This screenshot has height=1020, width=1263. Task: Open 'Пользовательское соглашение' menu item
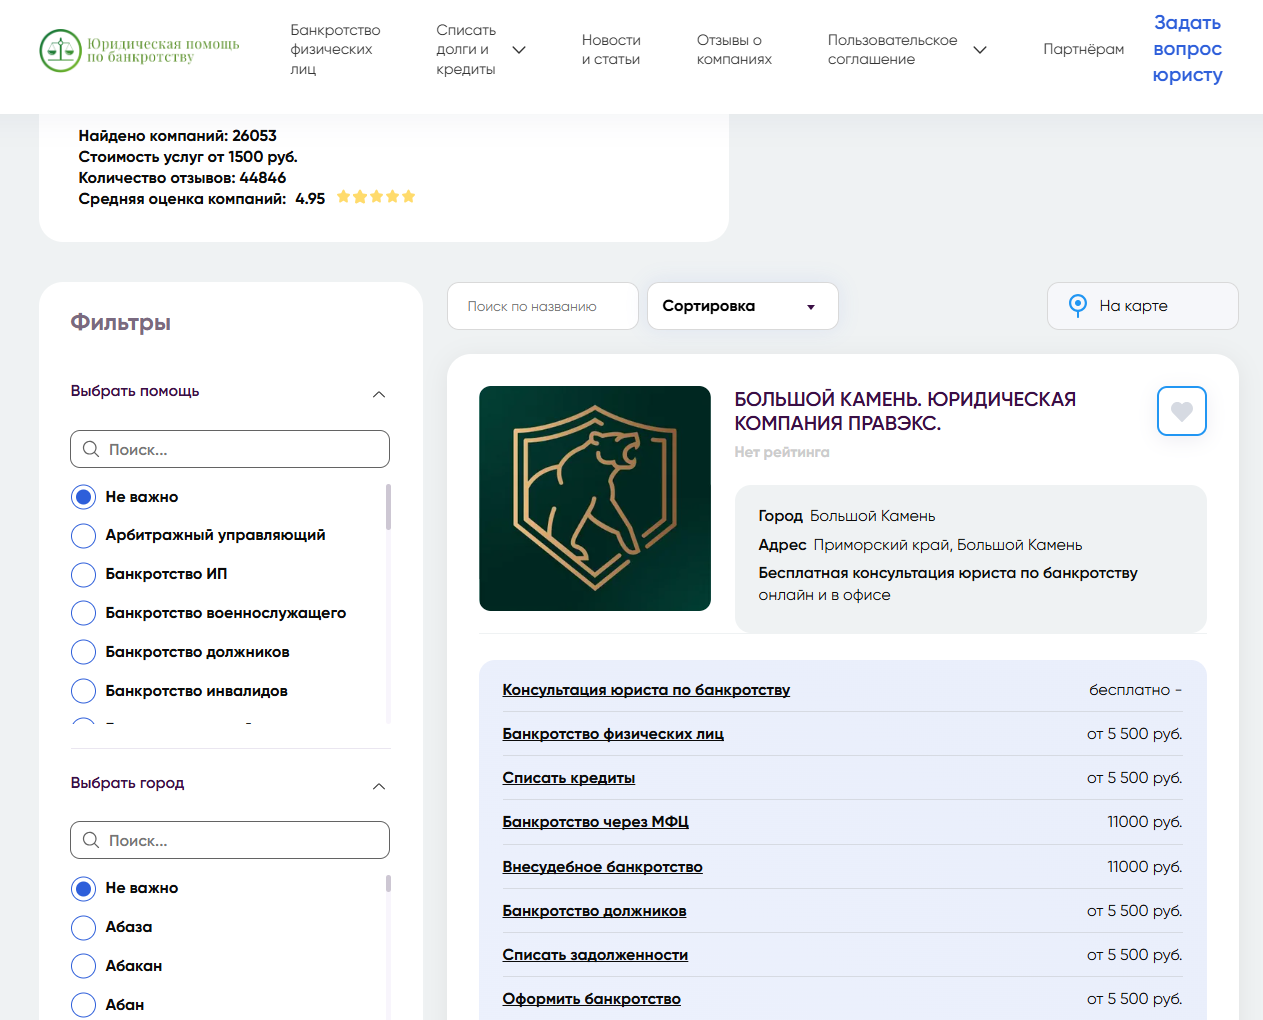(x=892, y=50)
